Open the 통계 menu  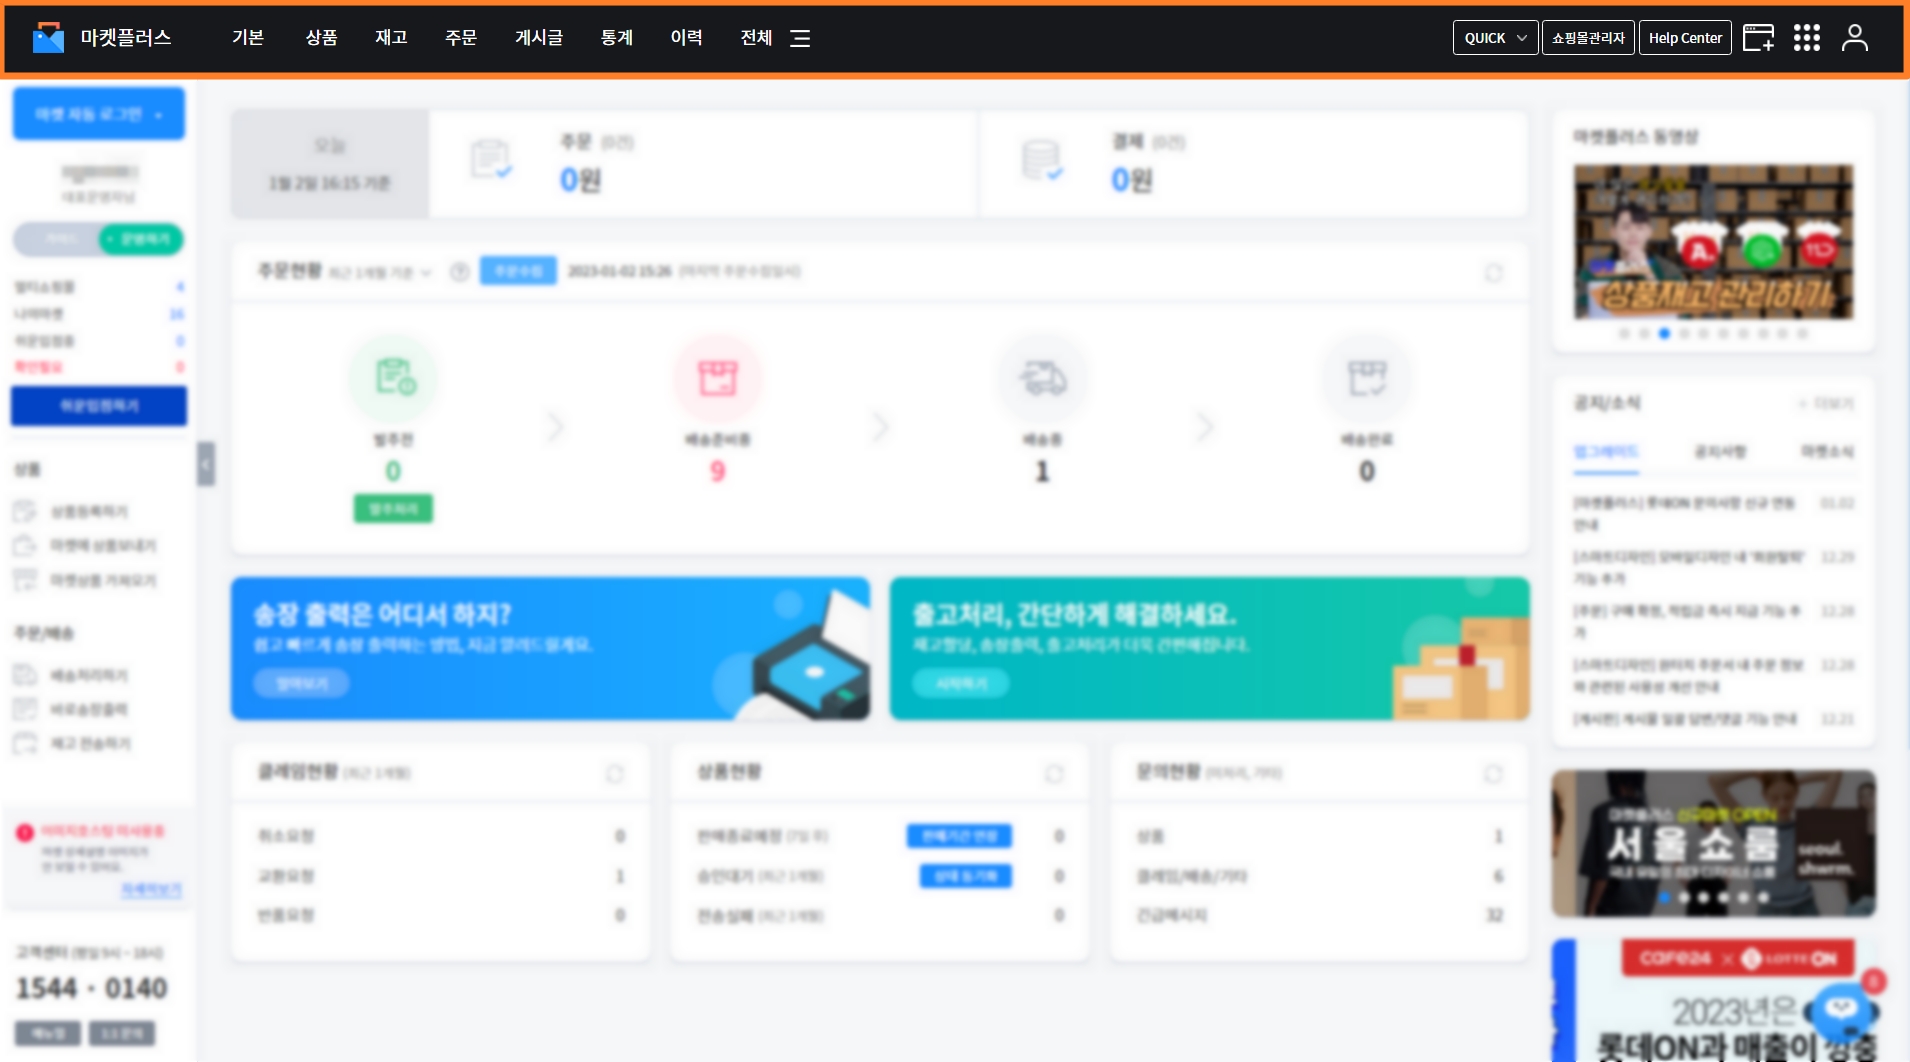(617, 38)
